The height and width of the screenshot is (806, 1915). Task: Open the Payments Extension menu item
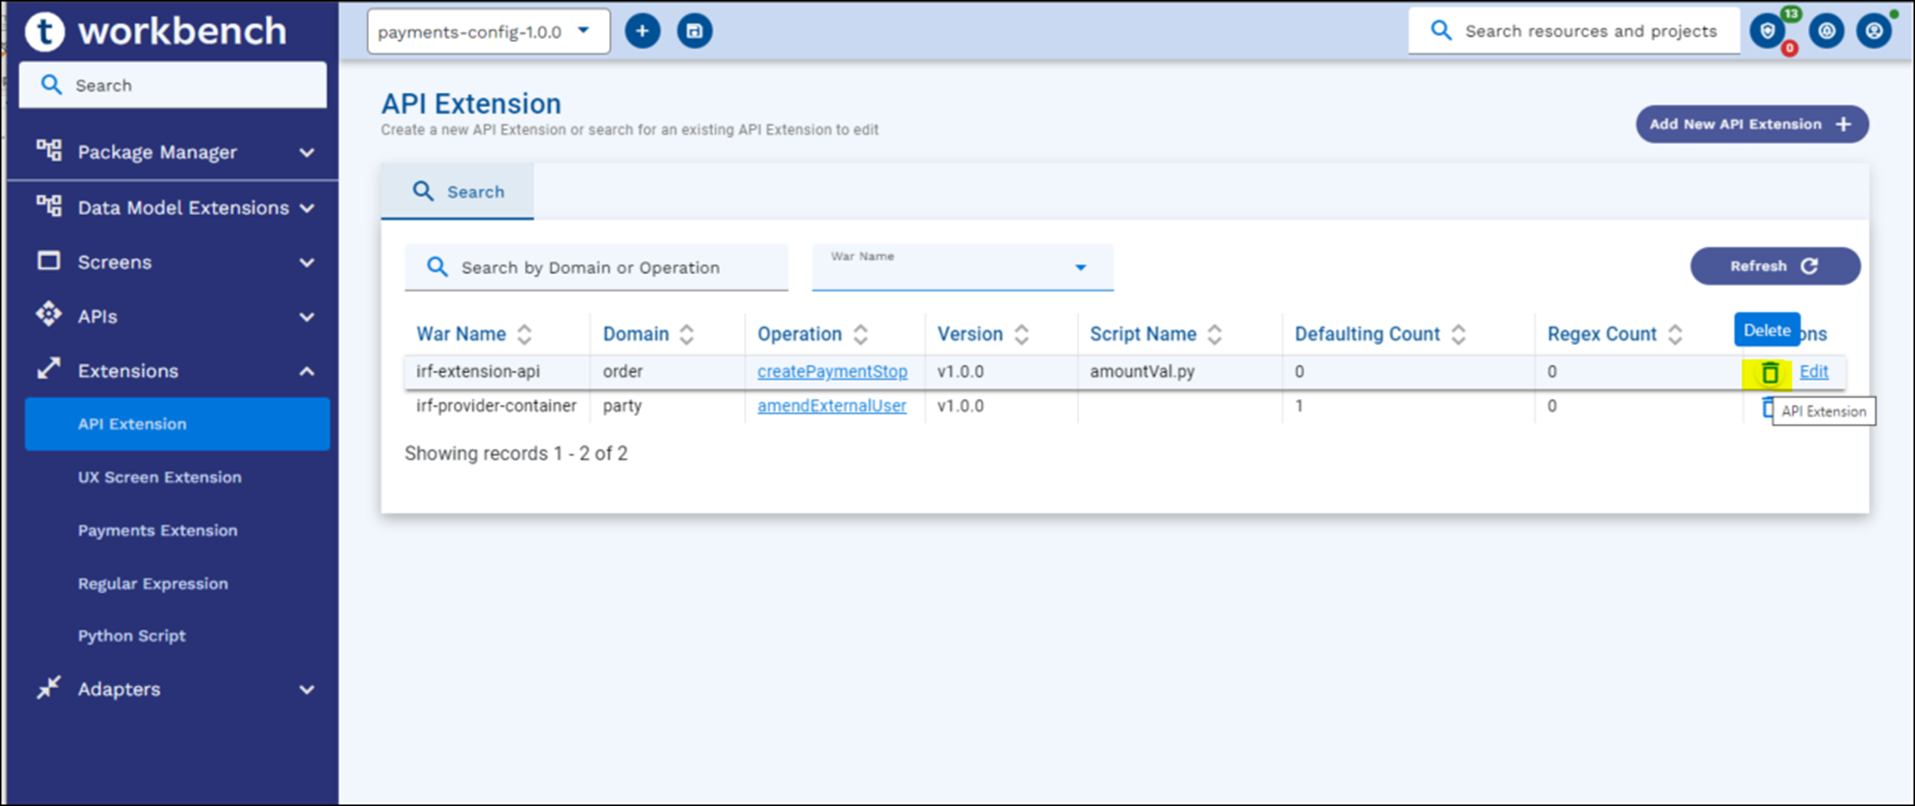coord(158,530)
